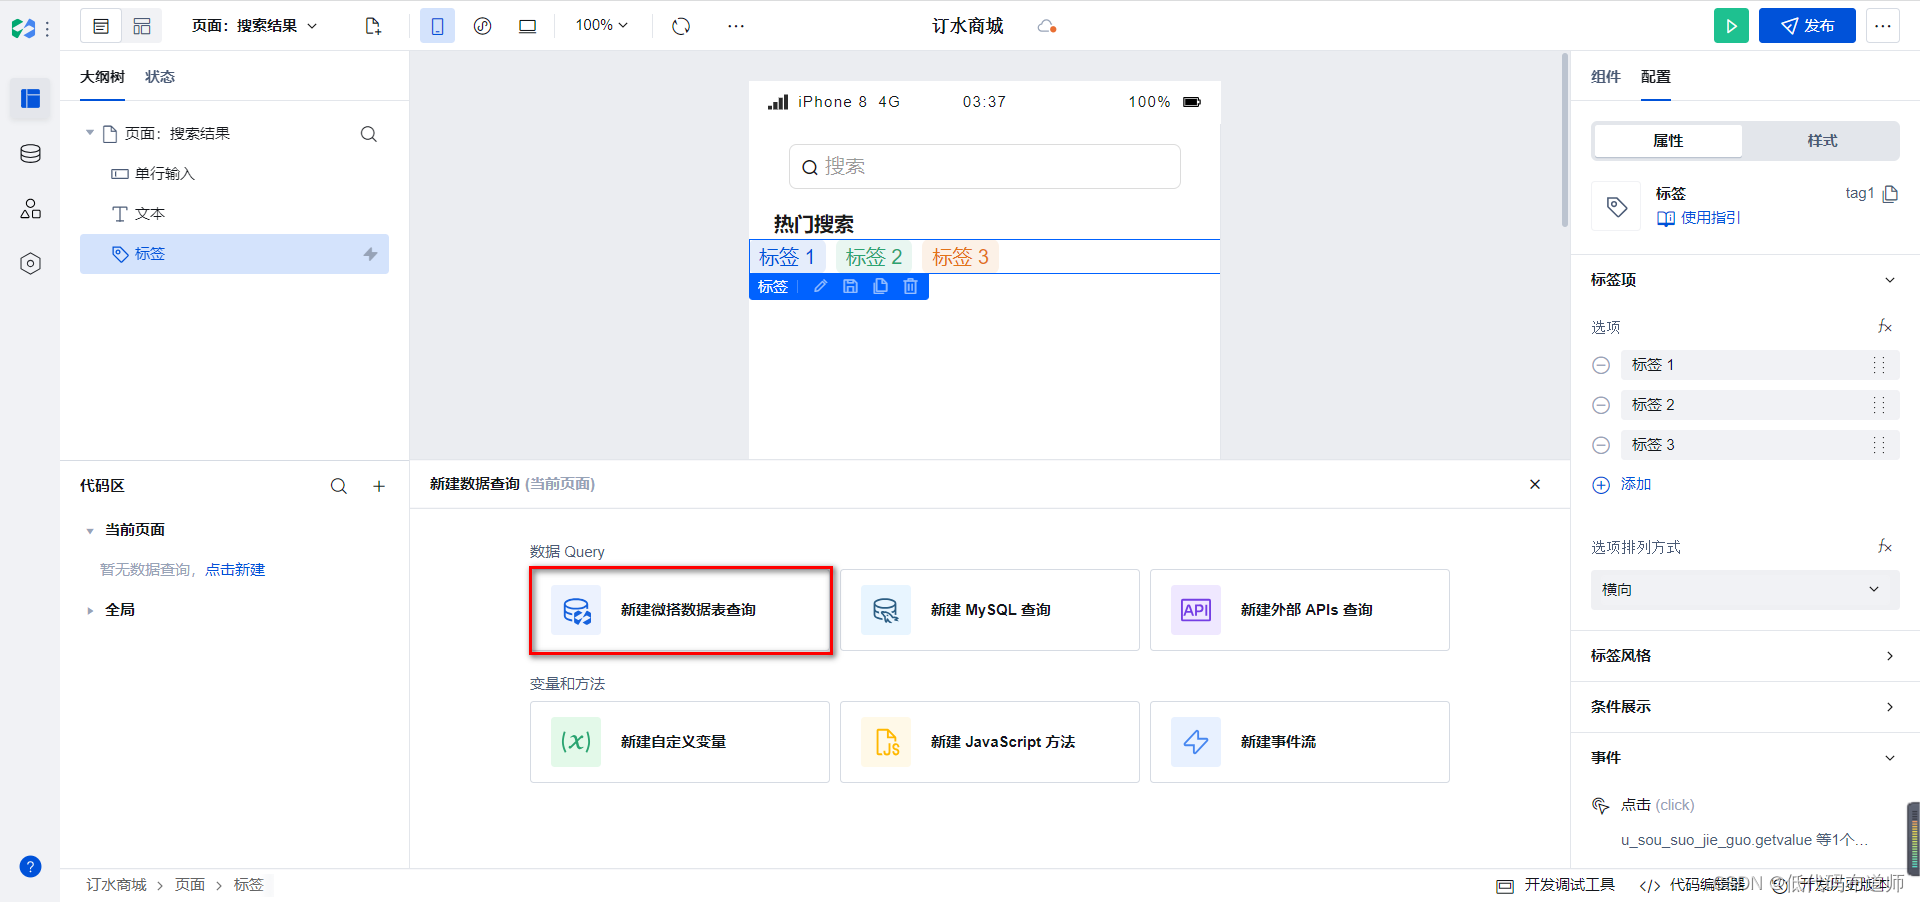Click the 点击新建 link
1920x902 pixels.
coord(235,570)
